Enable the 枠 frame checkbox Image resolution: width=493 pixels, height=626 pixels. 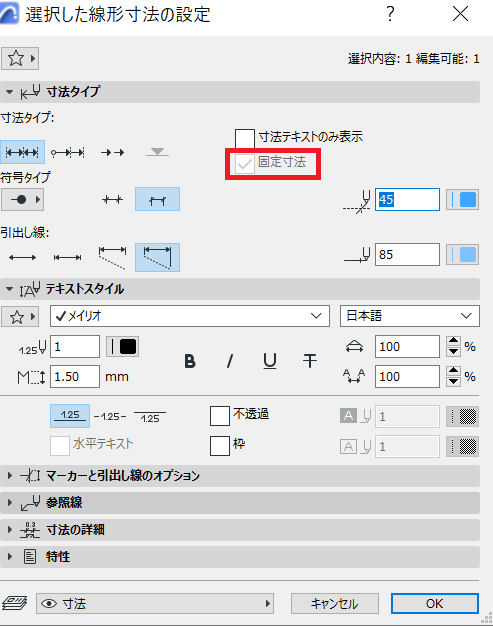220,446
